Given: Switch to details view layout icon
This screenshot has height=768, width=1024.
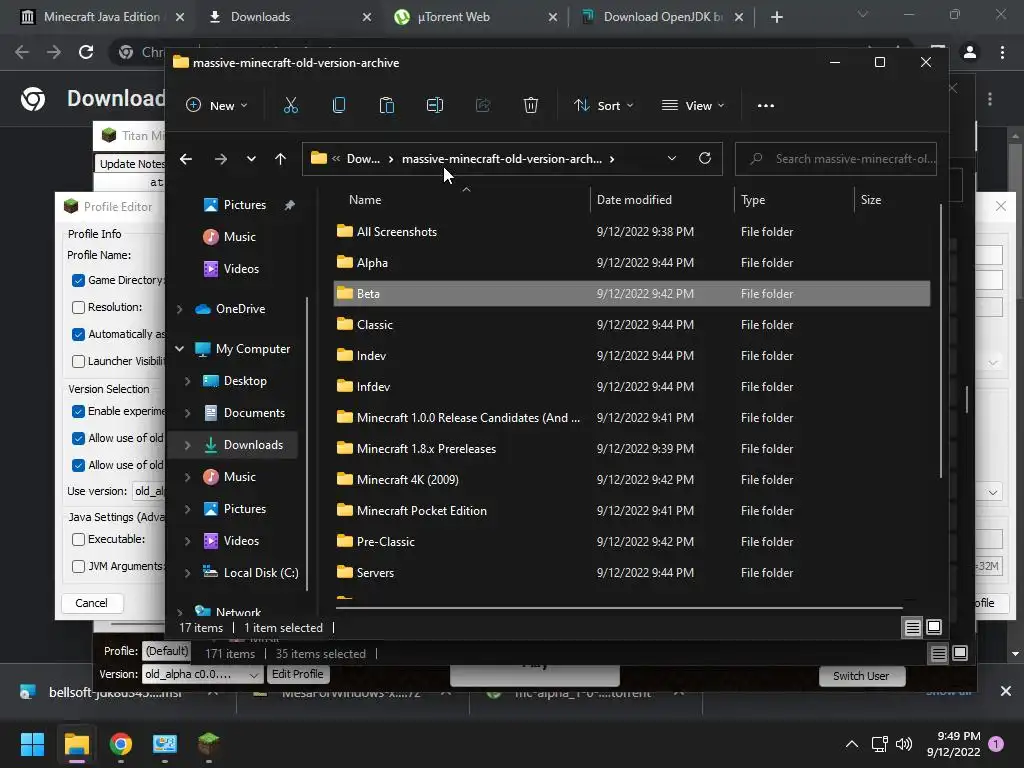Looking at the screenshot, I should tap(912, 628).
